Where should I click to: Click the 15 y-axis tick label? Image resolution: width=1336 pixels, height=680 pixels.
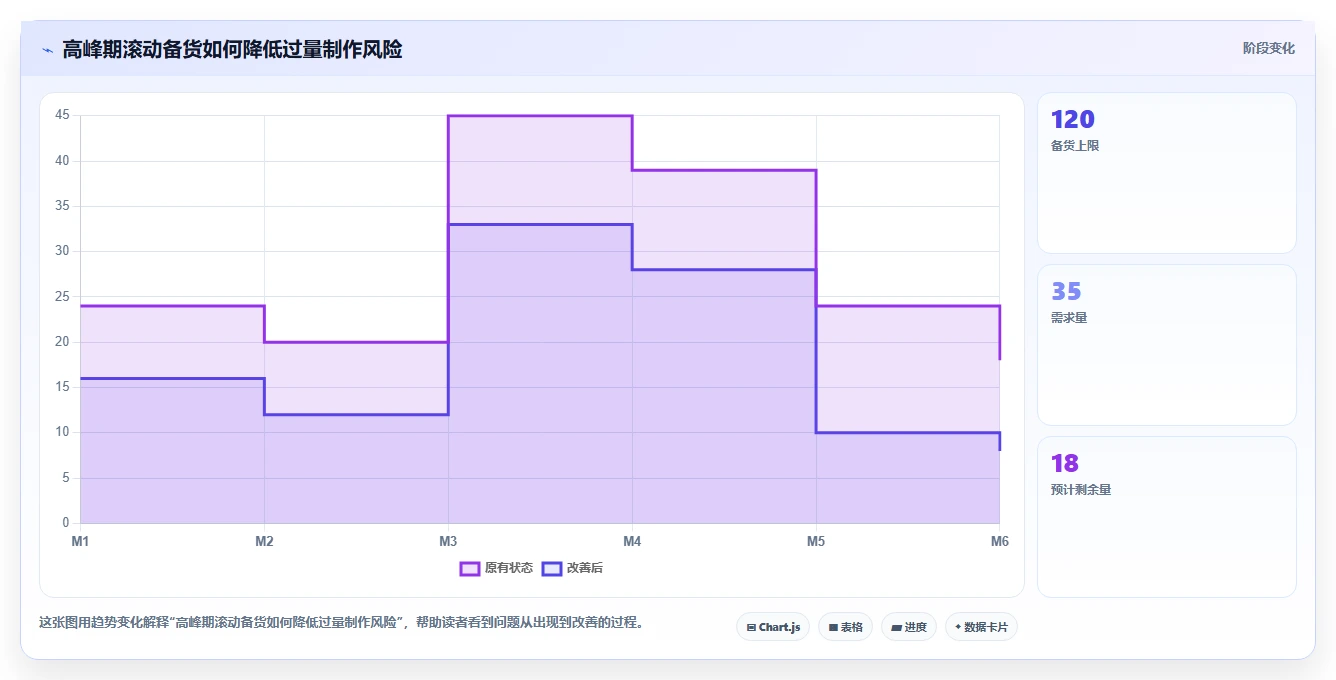[62, 387]
